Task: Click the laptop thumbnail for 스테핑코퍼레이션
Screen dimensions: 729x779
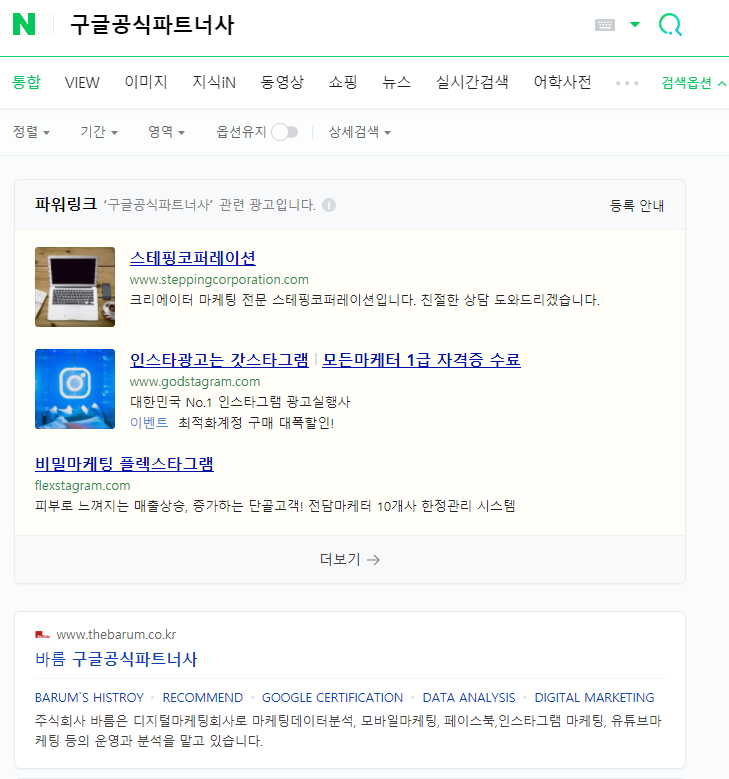Action: [75, 287]
